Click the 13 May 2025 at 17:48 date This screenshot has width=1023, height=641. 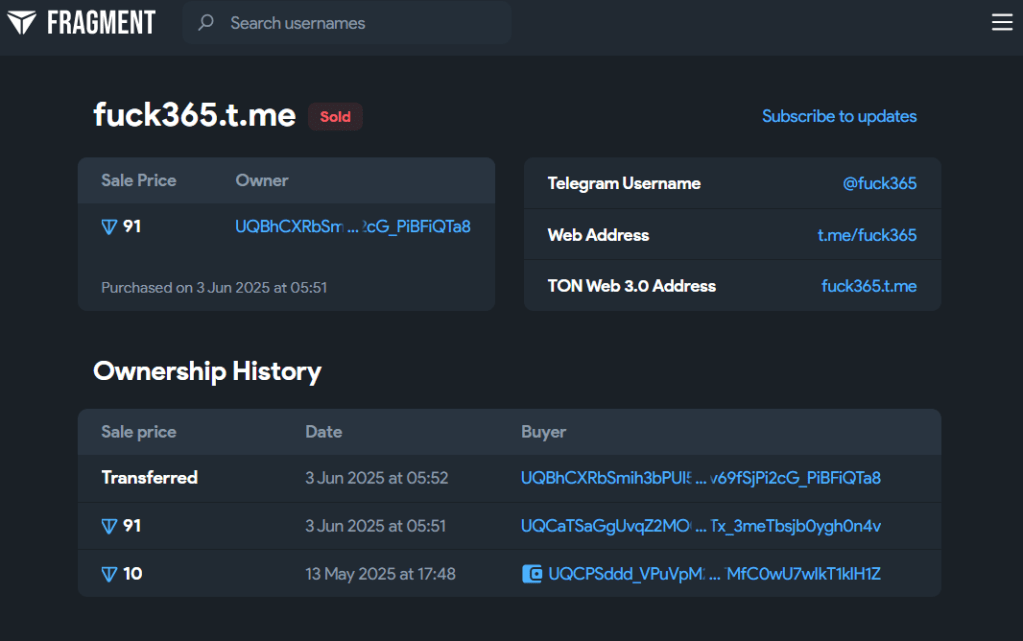[380, 574]
